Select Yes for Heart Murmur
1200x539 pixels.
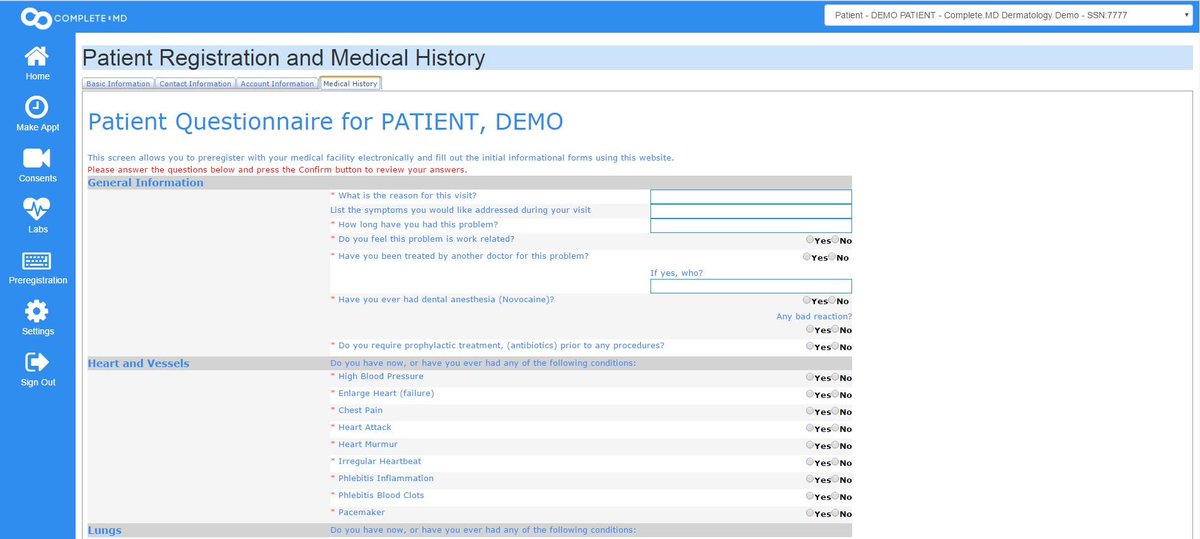[810, 445]
